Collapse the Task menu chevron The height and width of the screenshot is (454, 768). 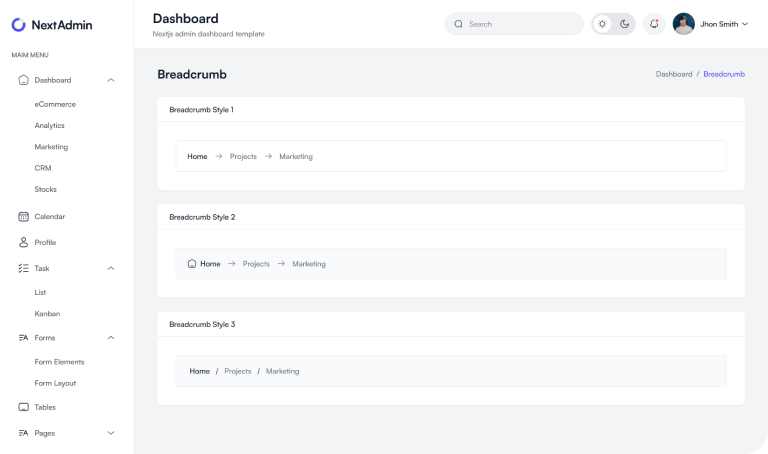111,268
